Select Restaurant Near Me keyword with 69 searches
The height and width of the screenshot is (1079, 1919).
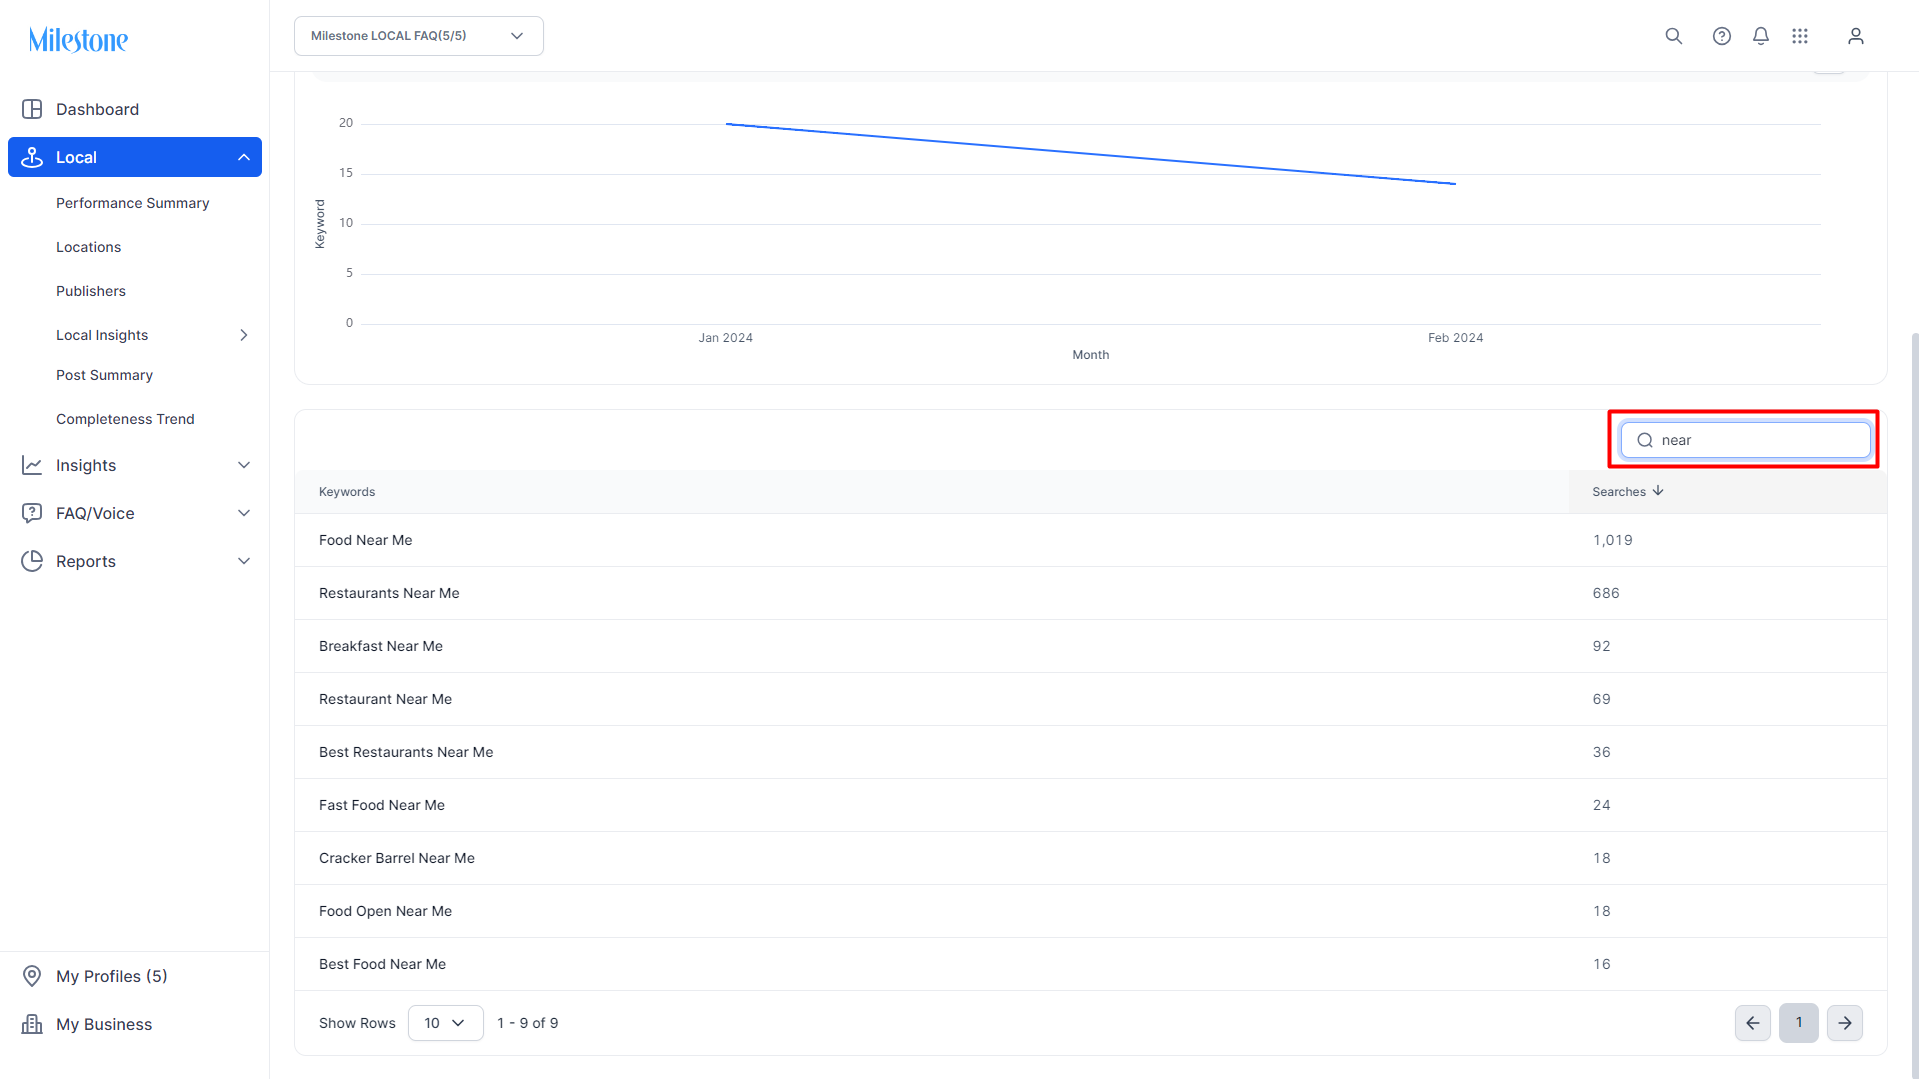(x=385, y=699)
